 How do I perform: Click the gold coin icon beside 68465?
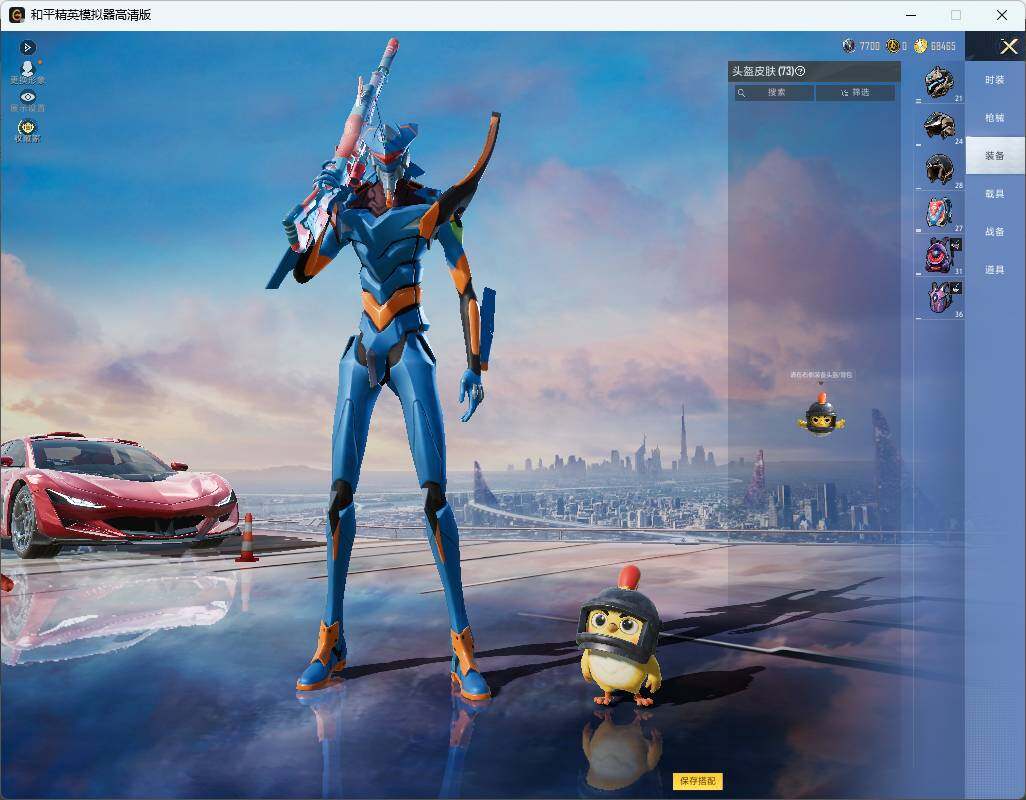click(x=921, y=46)
